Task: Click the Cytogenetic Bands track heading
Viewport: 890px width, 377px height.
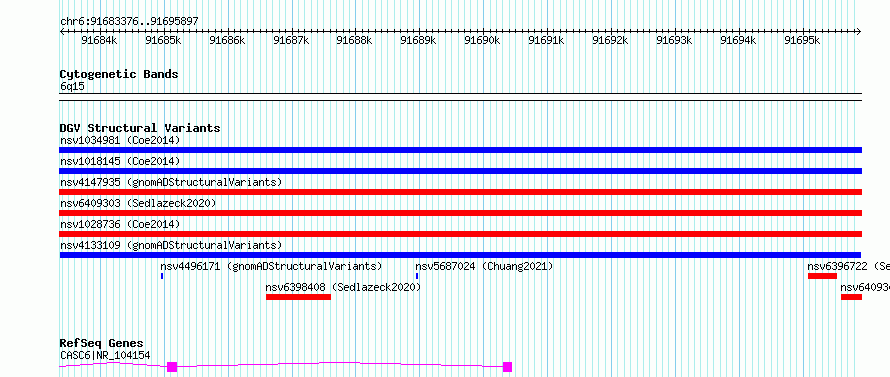Action: 119,74
